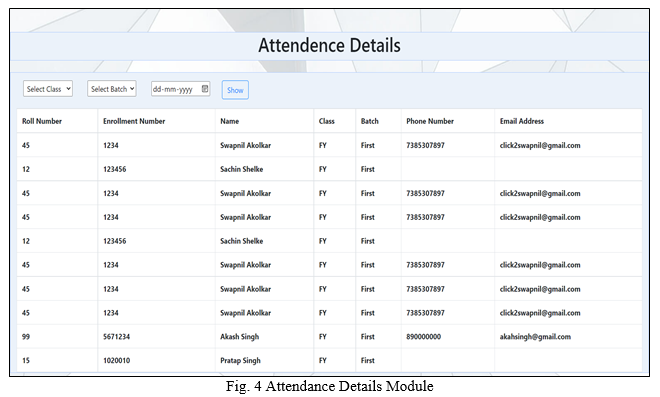The image size is (660, 397).
Task: Click FY in the Pratap Singh row
Action: pyautogui.click(x=323, y=361)
